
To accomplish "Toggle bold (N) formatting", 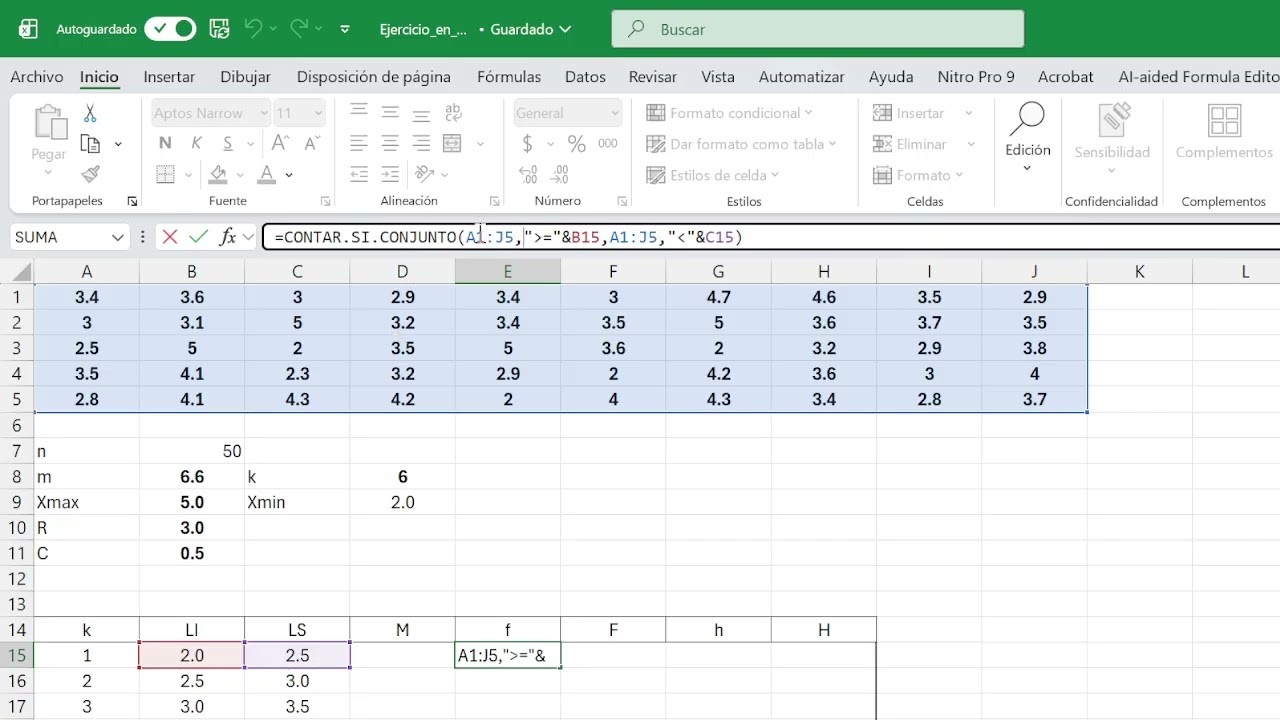I will click(x=165, y=144).
